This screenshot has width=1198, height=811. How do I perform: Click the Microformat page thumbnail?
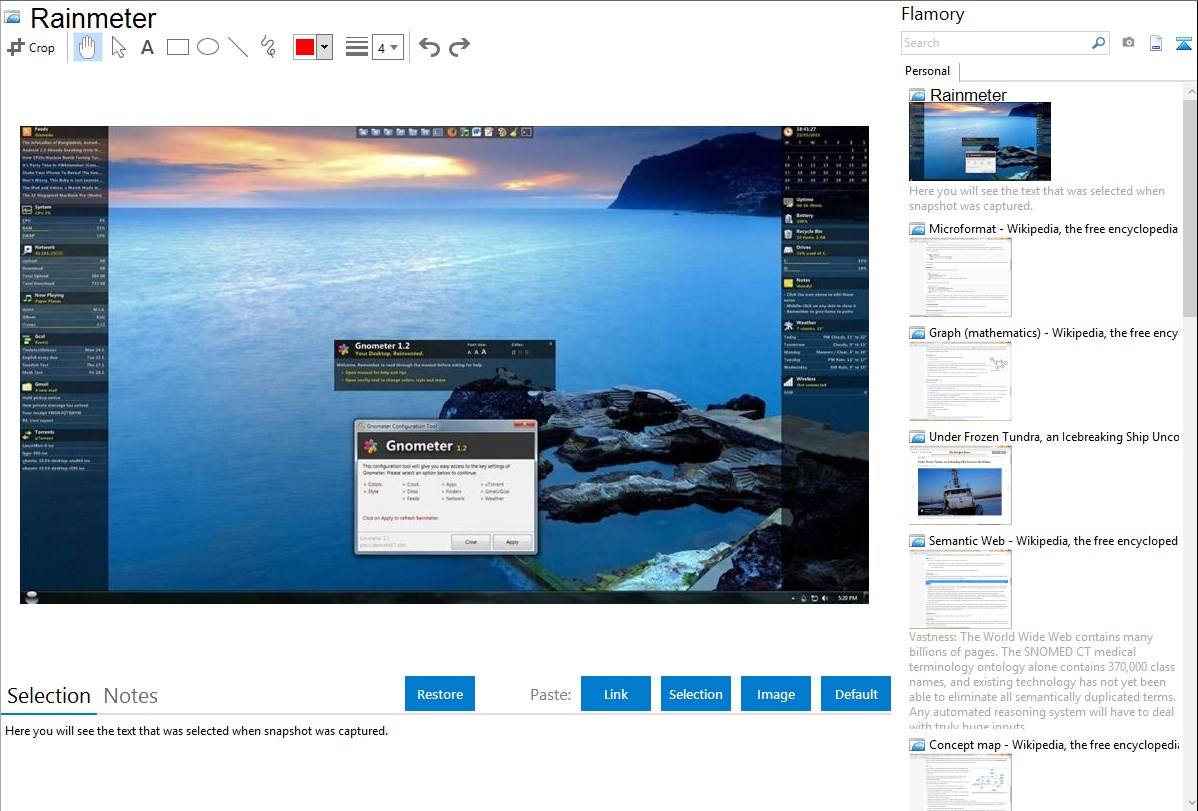point(960,277)
